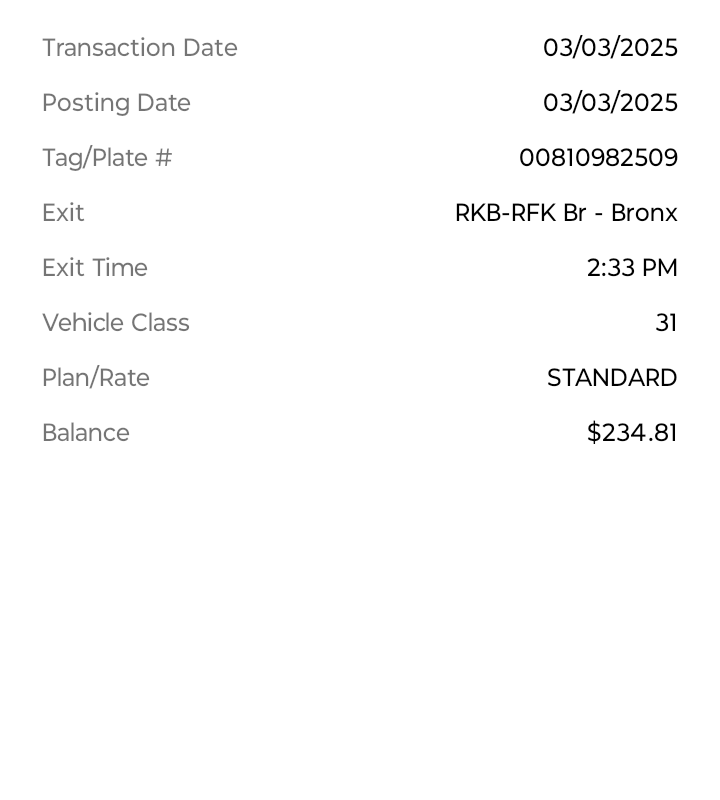Click the Vehicle Class label
The height and width of the screenshot is (800, 720).
click(x=116, y=323)
